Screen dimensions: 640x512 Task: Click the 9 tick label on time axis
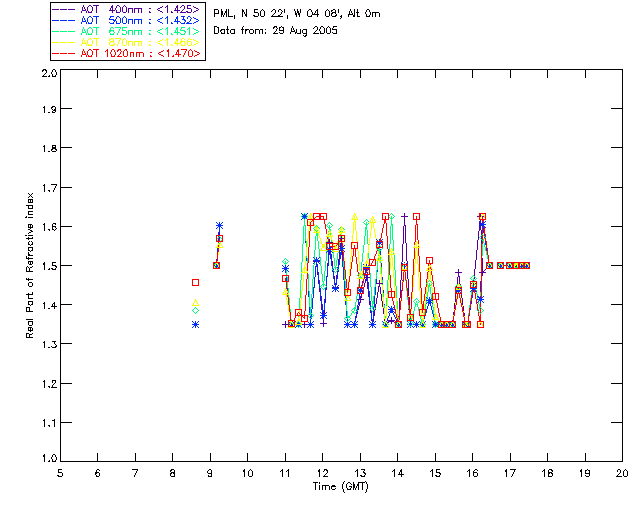coord(210,473)
